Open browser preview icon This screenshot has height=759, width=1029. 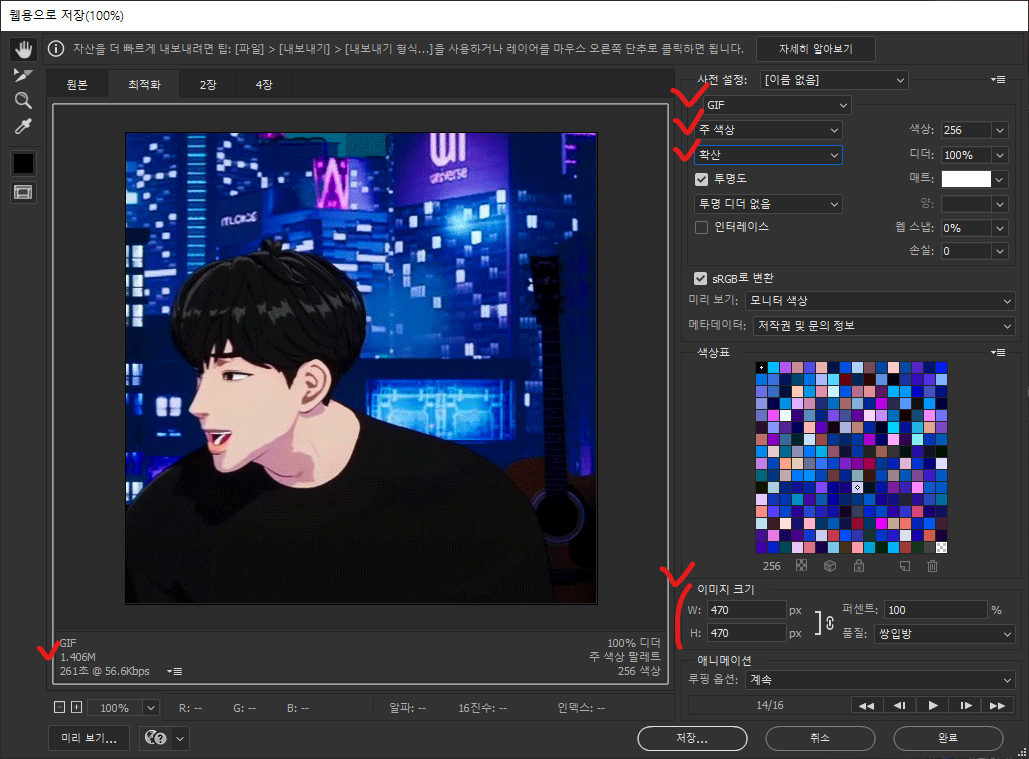[x=156, y=738]
